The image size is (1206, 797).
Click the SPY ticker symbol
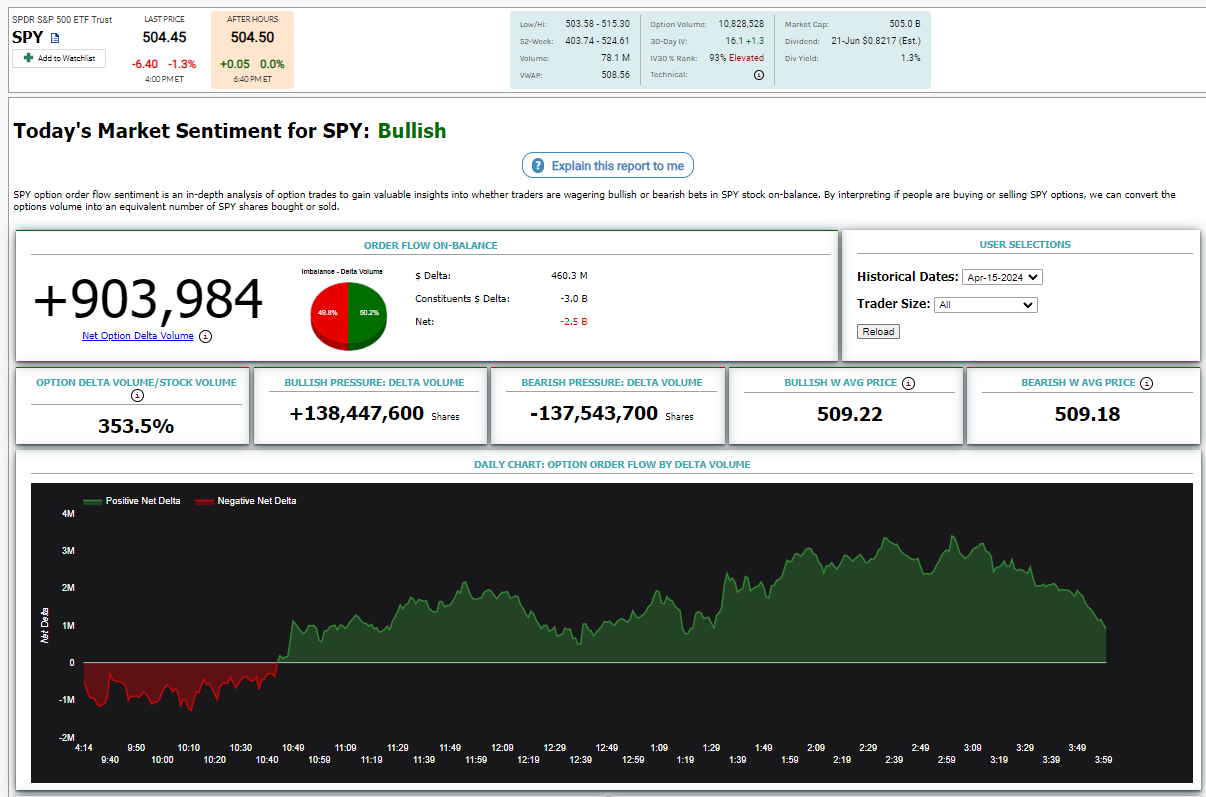pos(28,37)
